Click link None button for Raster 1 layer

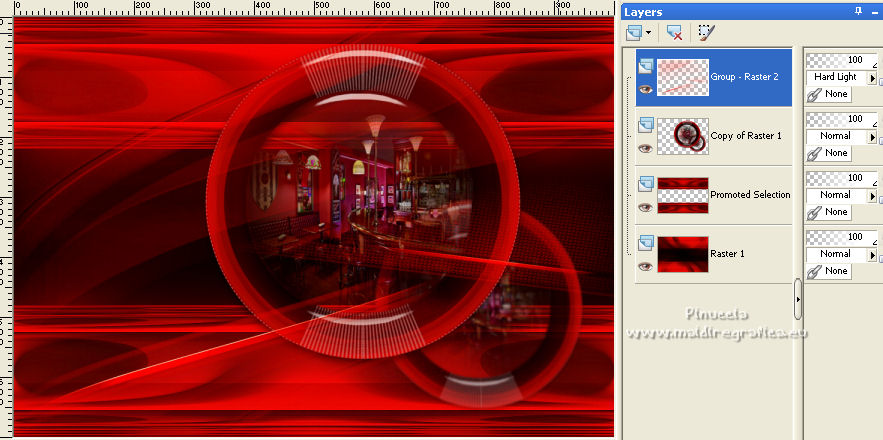(828, 272)
